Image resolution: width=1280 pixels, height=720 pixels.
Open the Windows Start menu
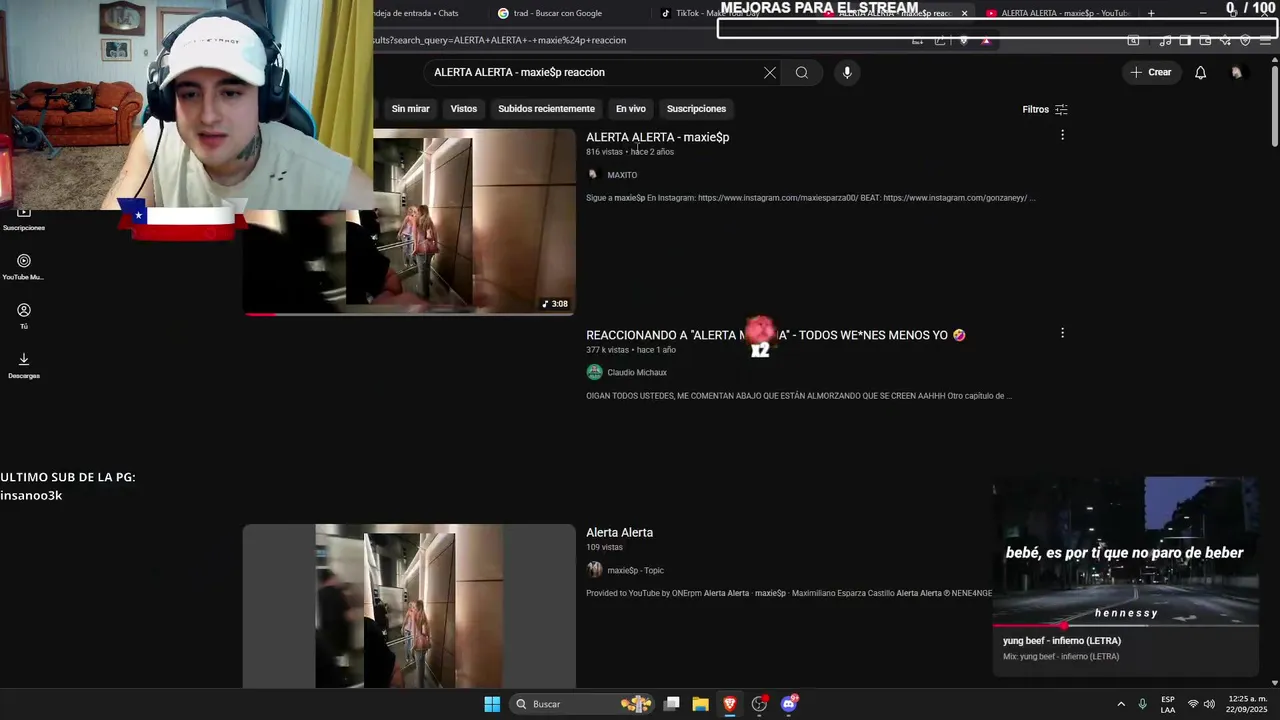coord(492,704)
